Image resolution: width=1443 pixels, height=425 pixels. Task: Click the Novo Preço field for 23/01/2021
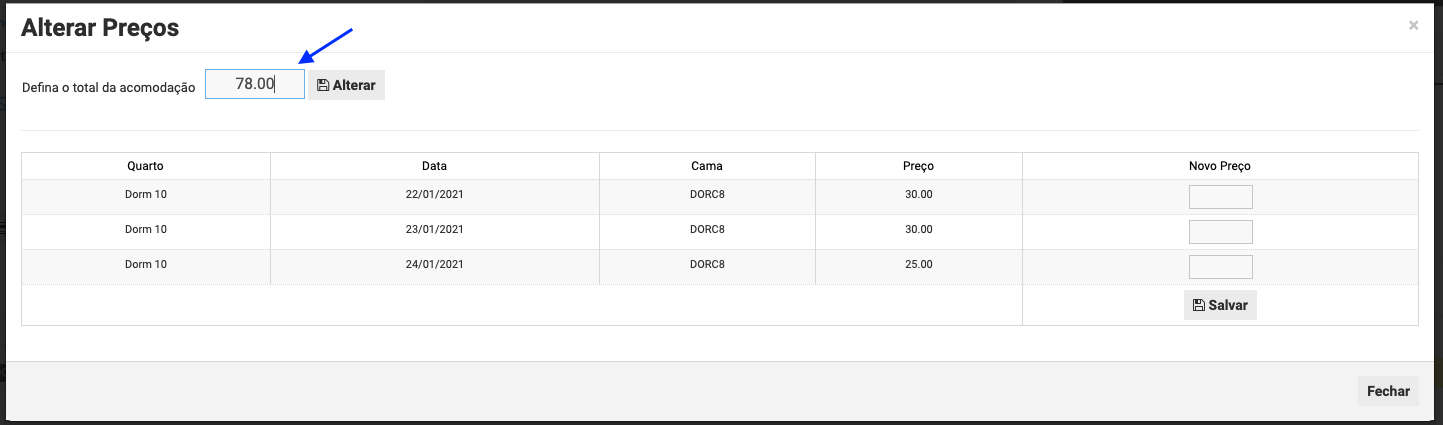pos(1220,231)
